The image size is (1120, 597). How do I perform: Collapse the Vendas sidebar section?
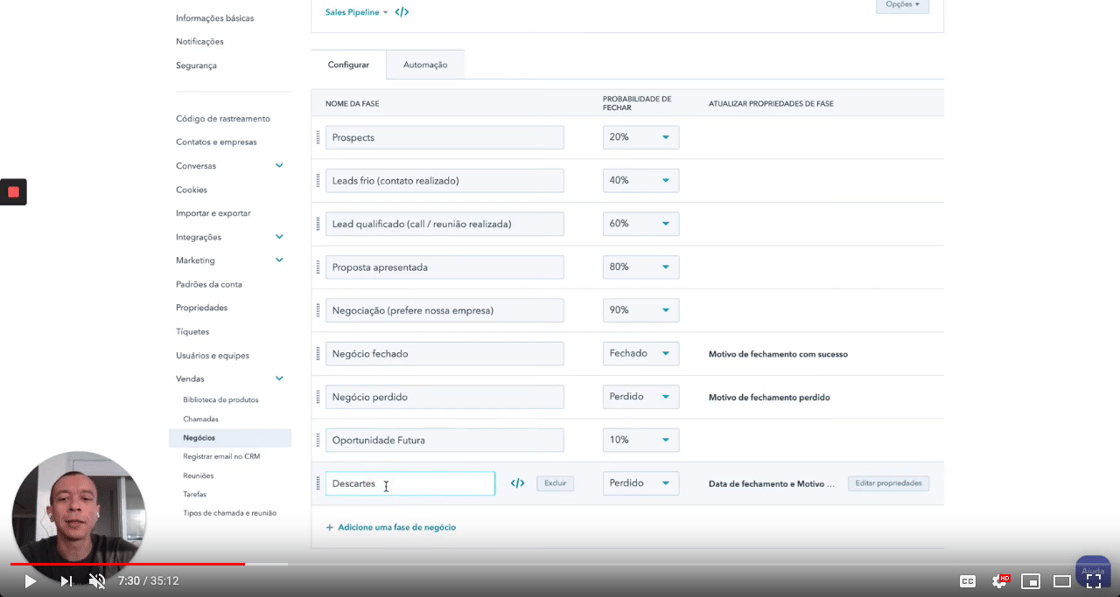coord(279,378)
